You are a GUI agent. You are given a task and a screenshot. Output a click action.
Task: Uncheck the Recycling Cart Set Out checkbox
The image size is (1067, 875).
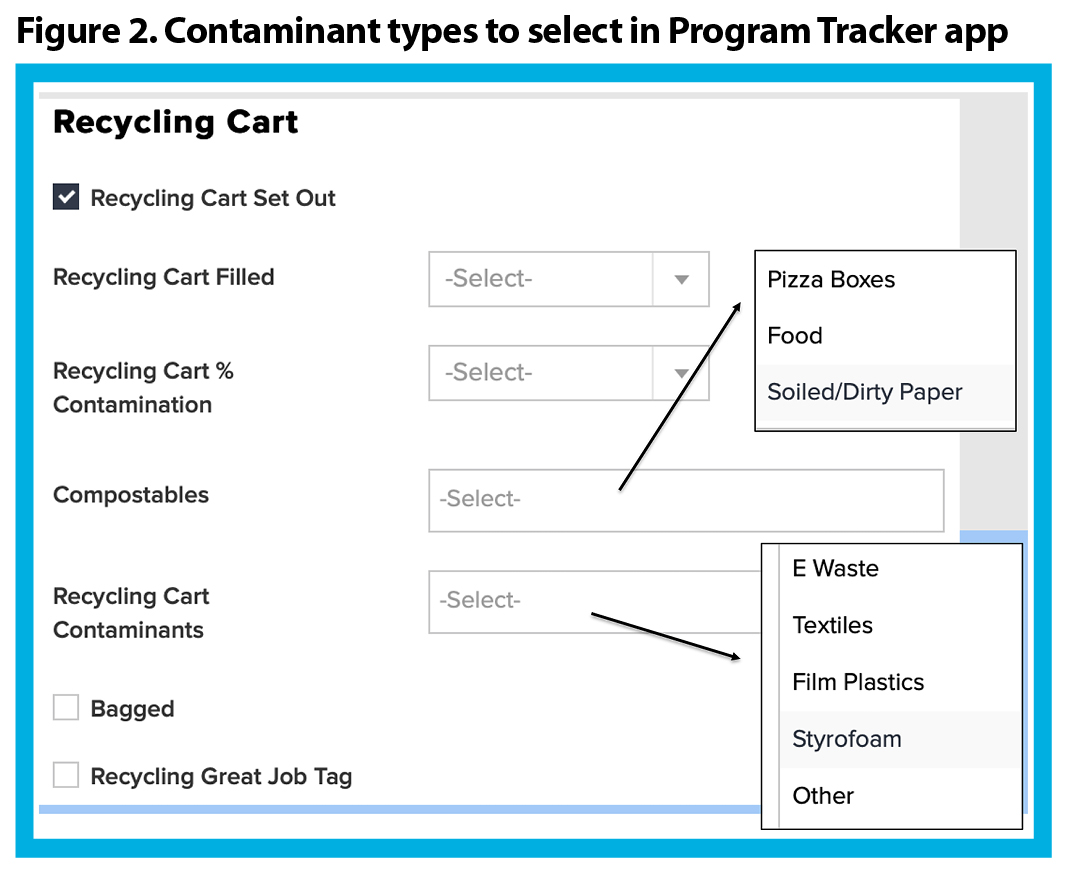66,197
